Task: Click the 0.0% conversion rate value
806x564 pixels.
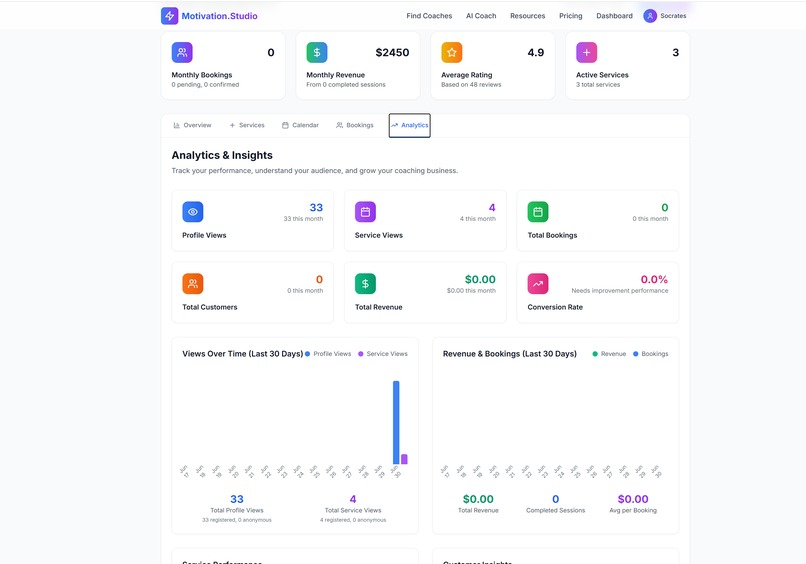Action: (654, 280)
